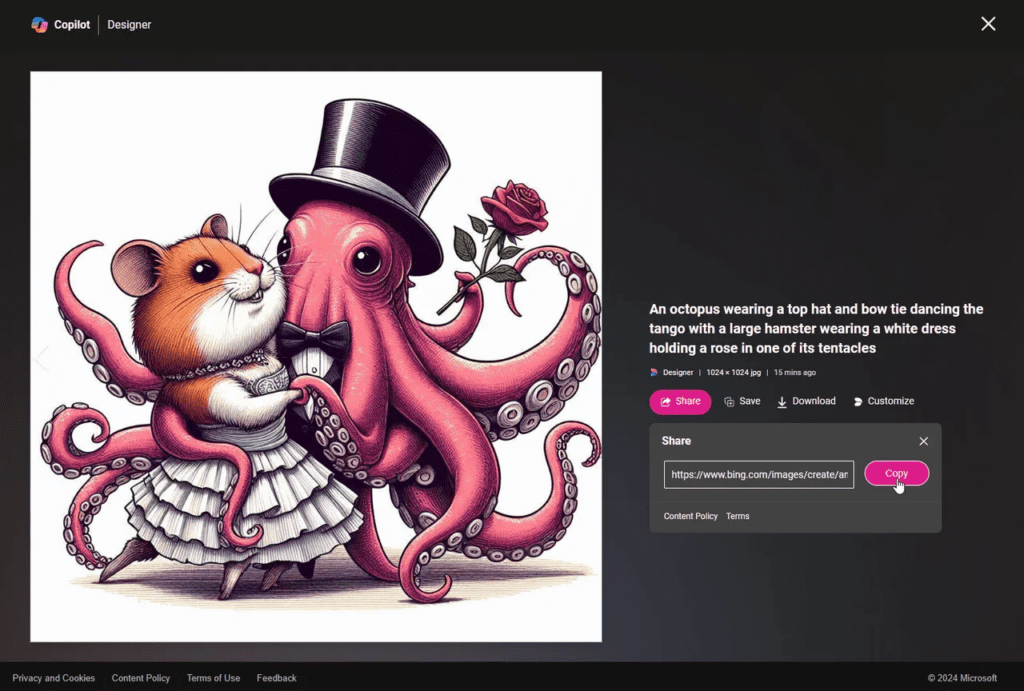This screenshot has height=691, width=1024.
Task: Close the image viewer with top-right X
Action: (987, 24)
